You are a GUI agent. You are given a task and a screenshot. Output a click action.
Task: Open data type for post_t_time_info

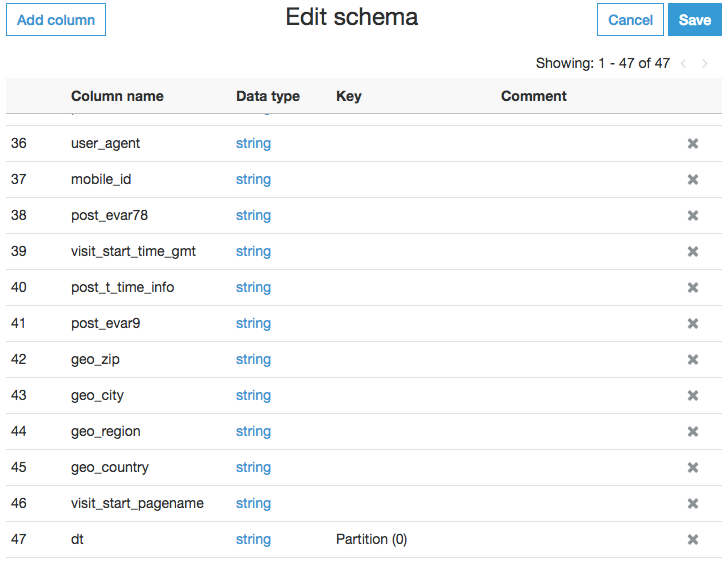pyautogui.click(x=253, y=287)
